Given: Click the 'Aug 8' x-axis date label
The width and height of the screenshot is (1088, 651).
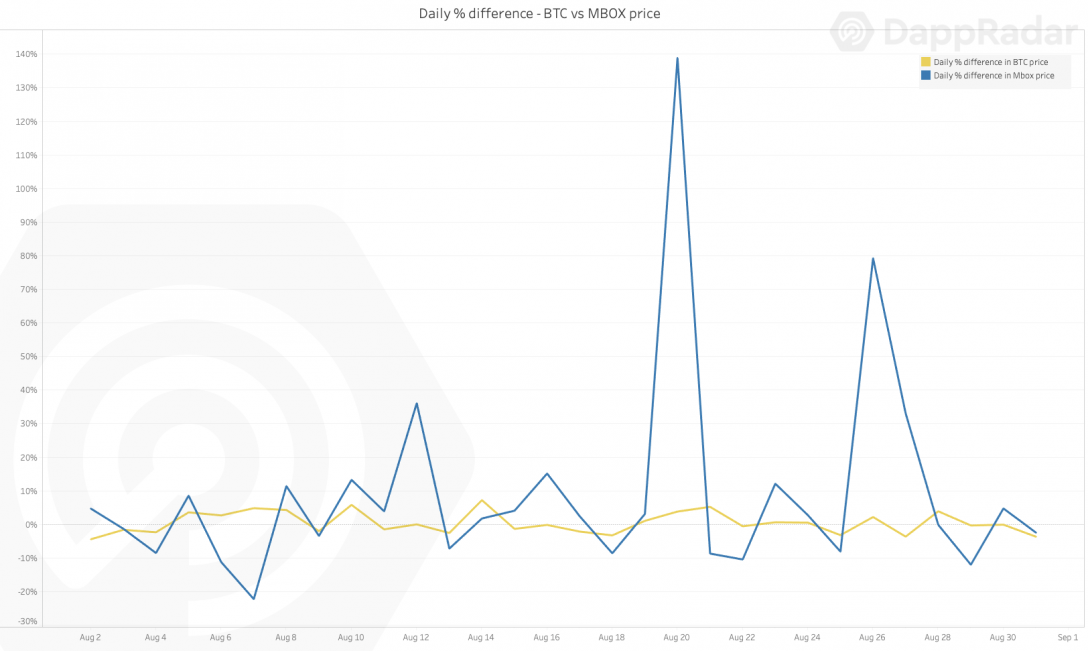Looking at the screenshot, I should pyautogui.click(x=286, y=637).
